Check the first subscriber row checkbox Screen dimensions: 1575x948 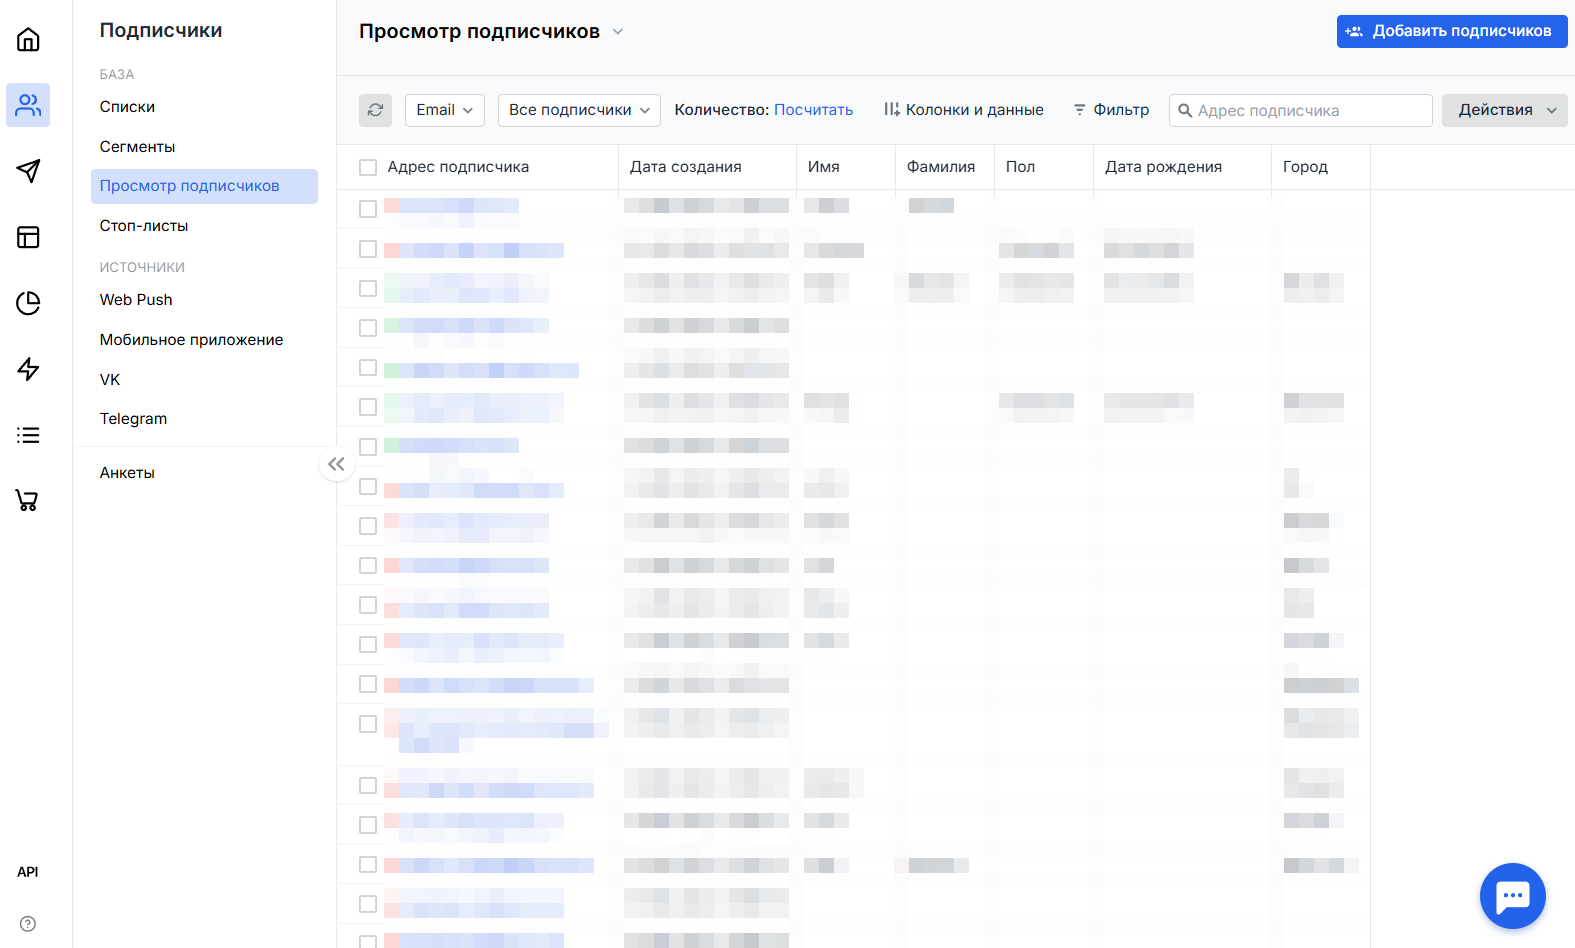(368, 209)
